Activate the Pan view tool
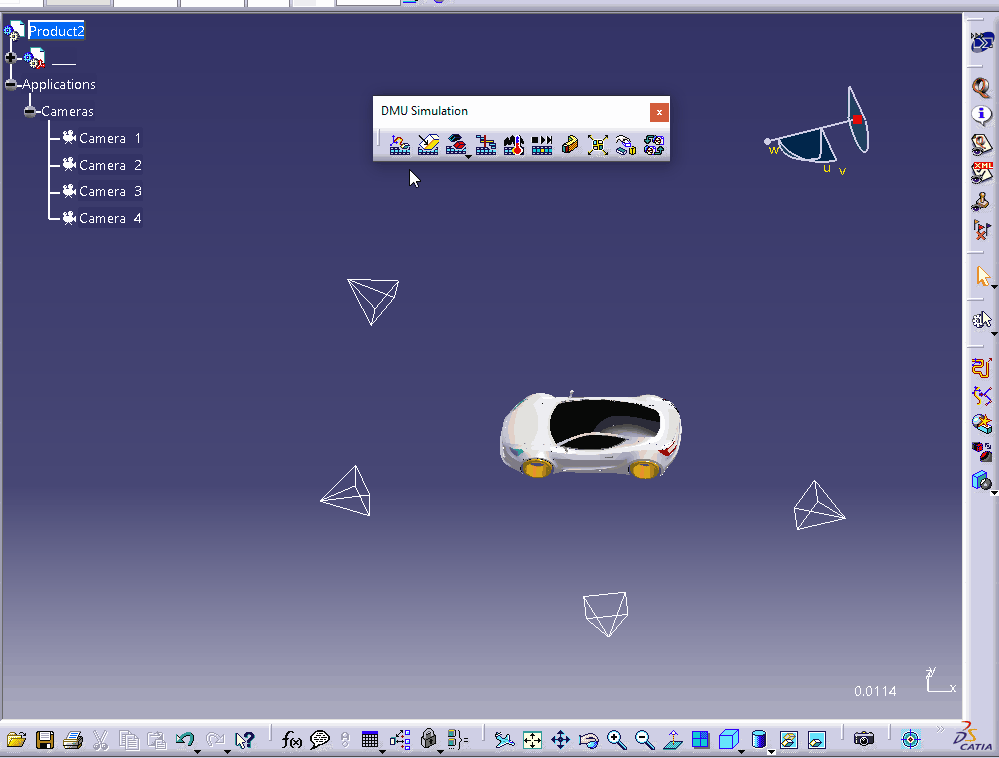 point(560,740)
